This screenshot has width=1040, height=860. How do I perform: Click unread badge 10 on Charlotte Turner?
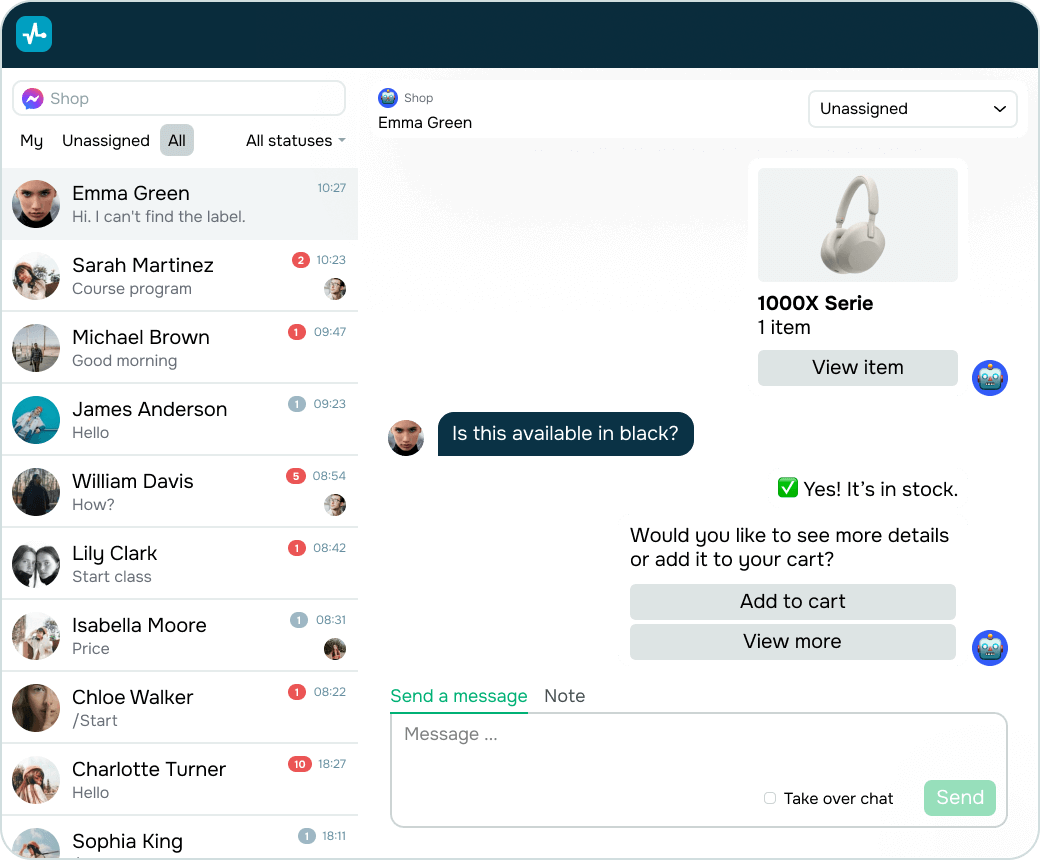[300, 764]
